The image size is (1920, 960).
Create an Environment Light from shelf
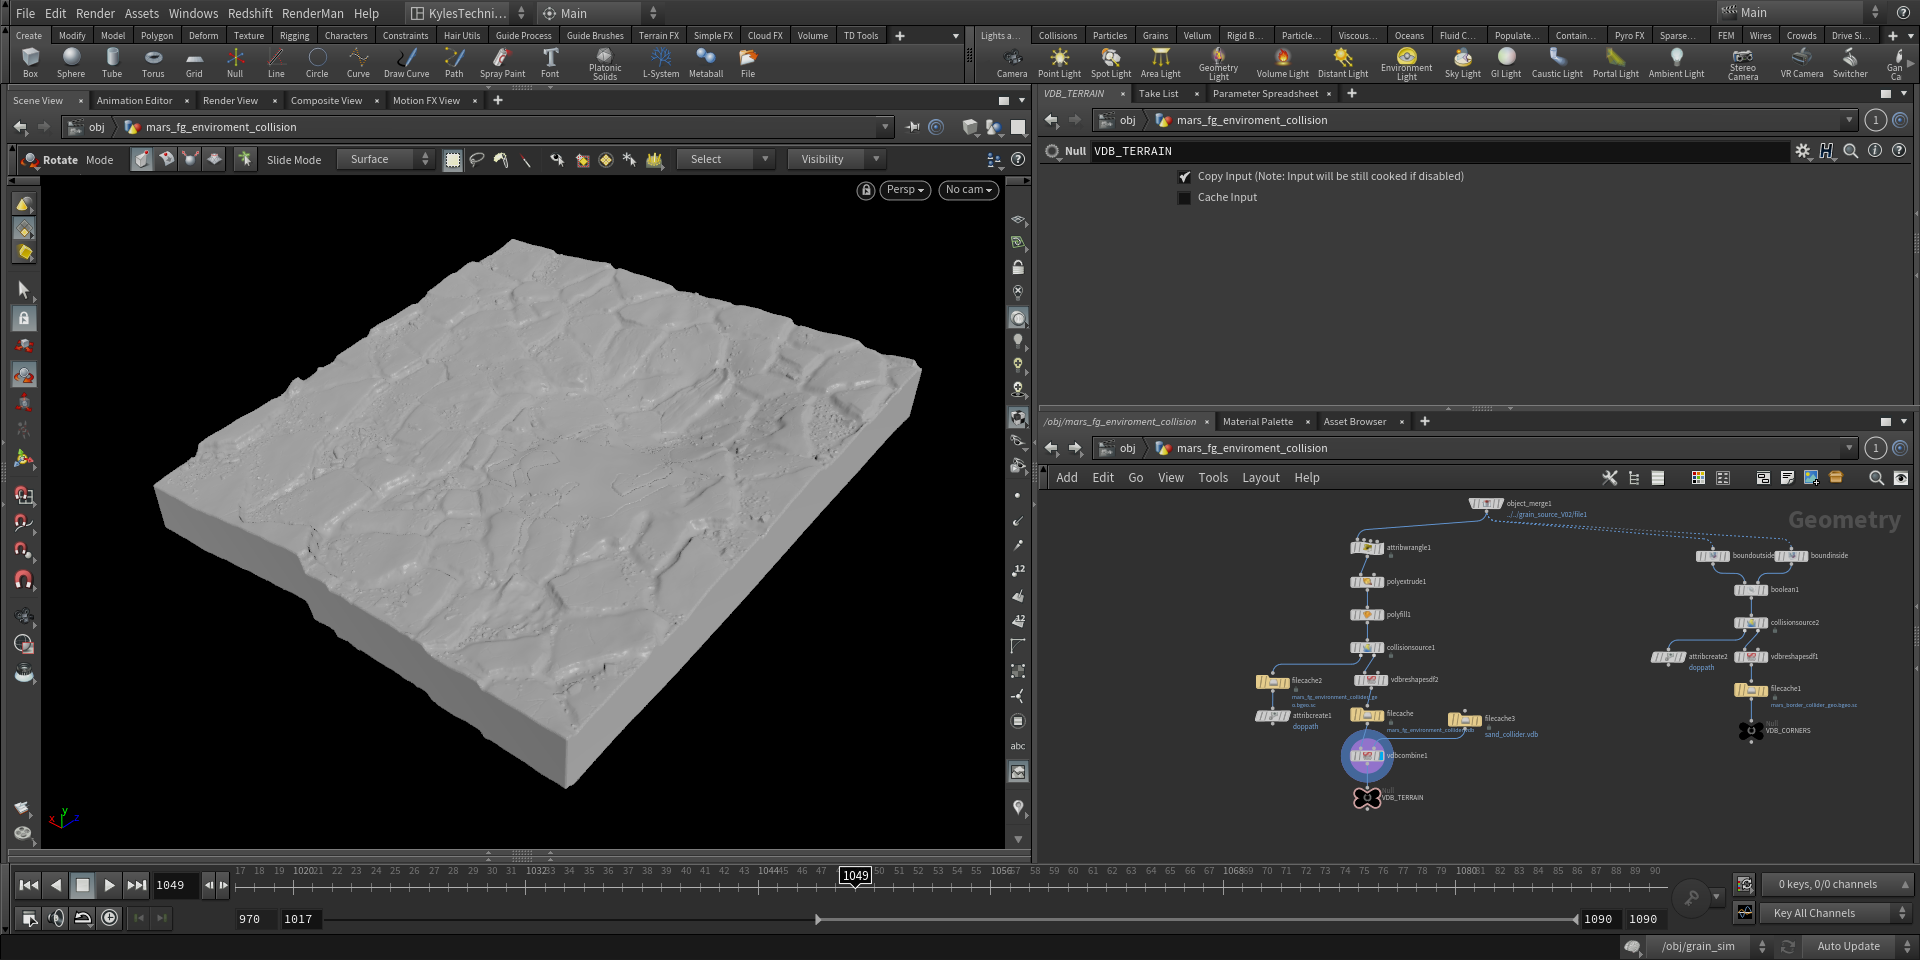click(1406, 62)
